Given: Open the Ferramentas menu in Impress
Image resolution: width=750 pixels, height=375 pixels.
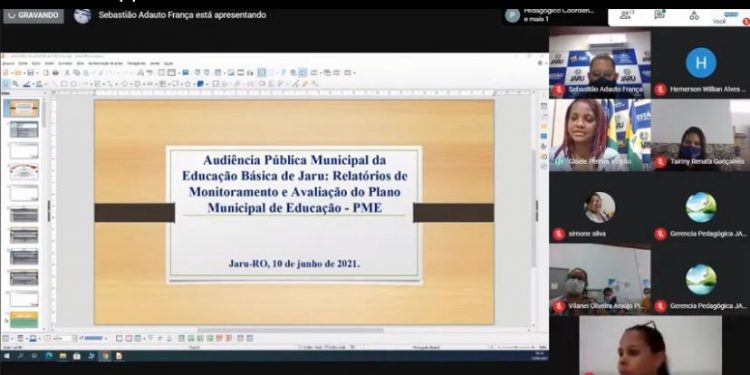Looking at the screenshot, I should [x=136, y=63].
